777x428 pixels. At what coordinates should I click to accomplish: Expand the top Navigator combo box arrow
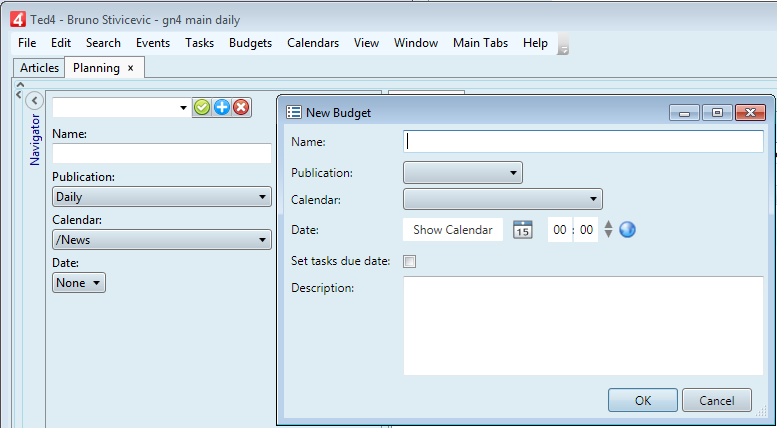coord(183,107)
